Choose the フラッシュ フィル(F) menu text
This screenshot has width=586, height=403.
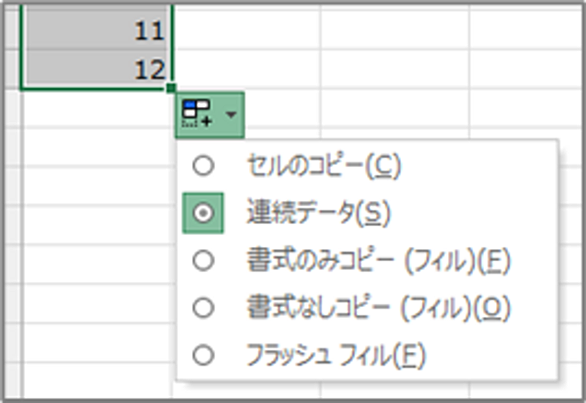click(336, 355)
